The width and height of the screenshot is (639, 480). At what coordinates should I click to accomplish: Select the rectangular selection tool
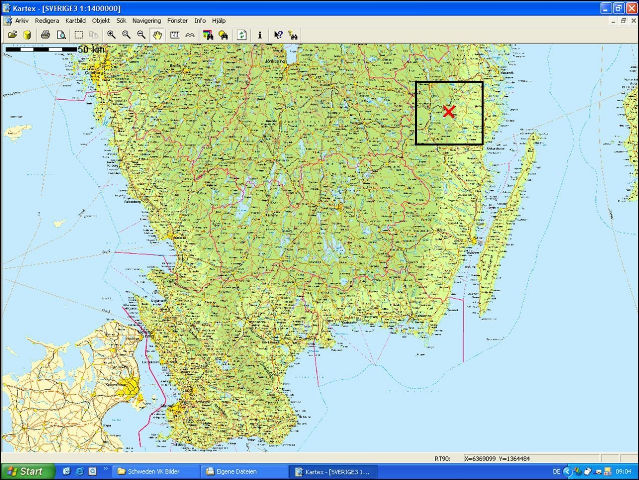[79, 34]
